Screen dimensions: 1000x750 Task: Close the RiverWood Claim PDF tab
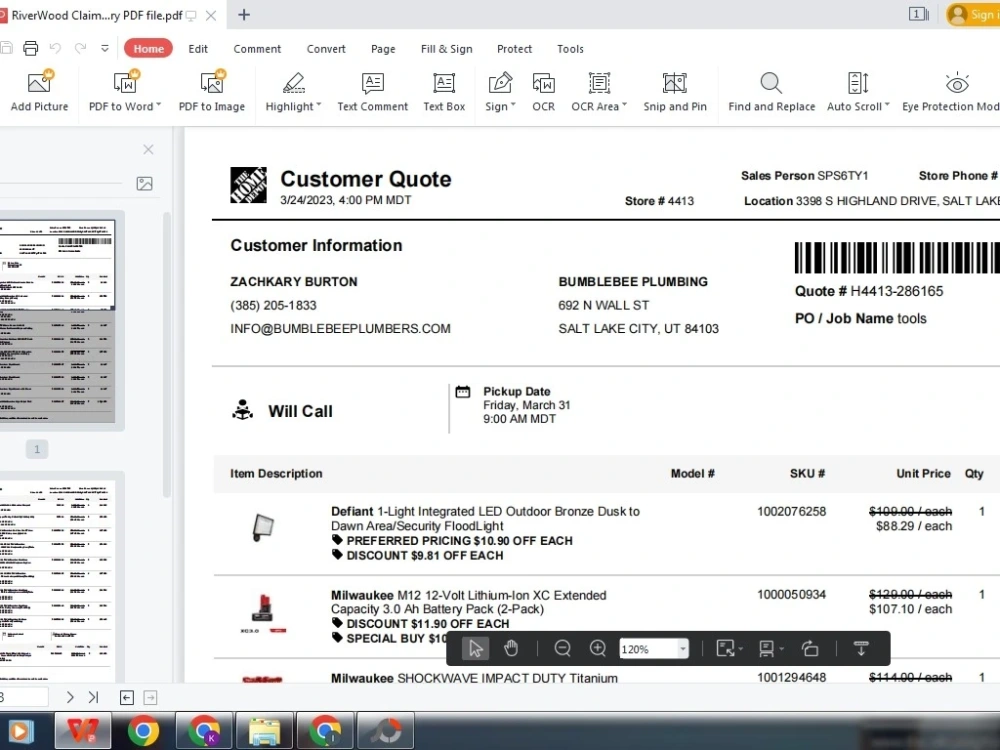[211, 15]
